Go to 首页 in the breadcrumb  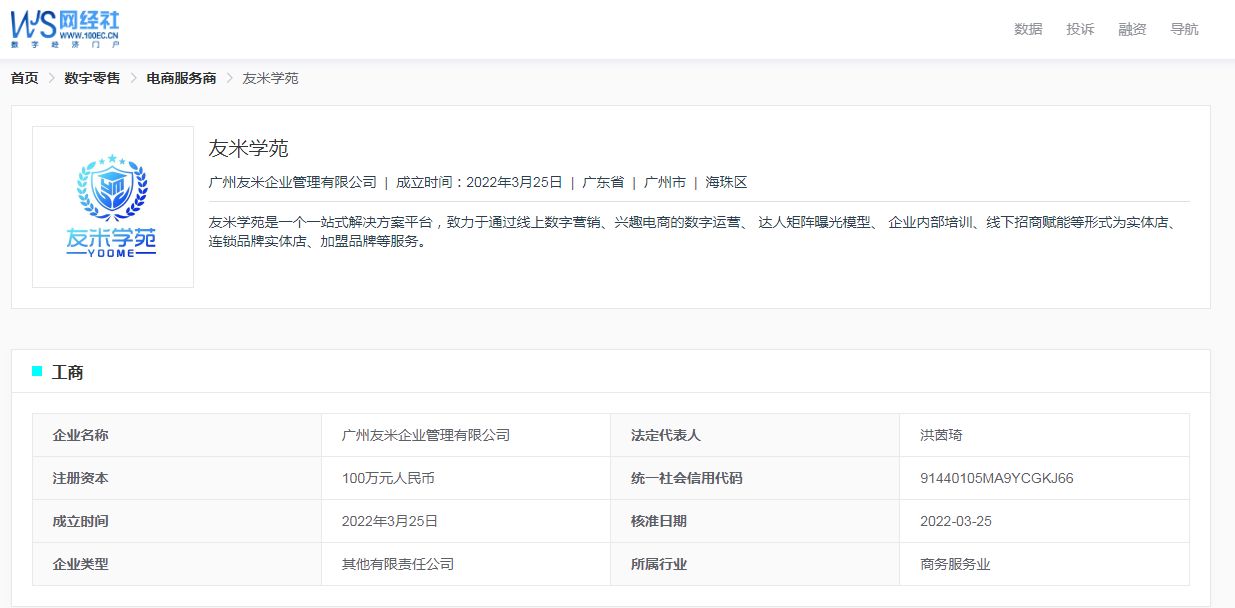tap(24, 78)
